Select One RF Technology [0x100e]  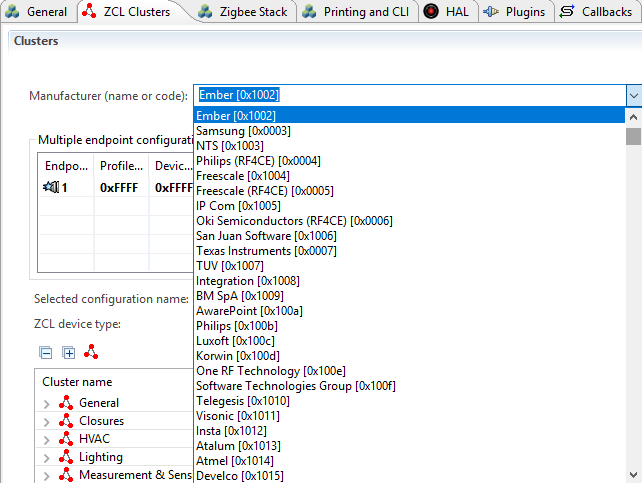coord(409,371)
